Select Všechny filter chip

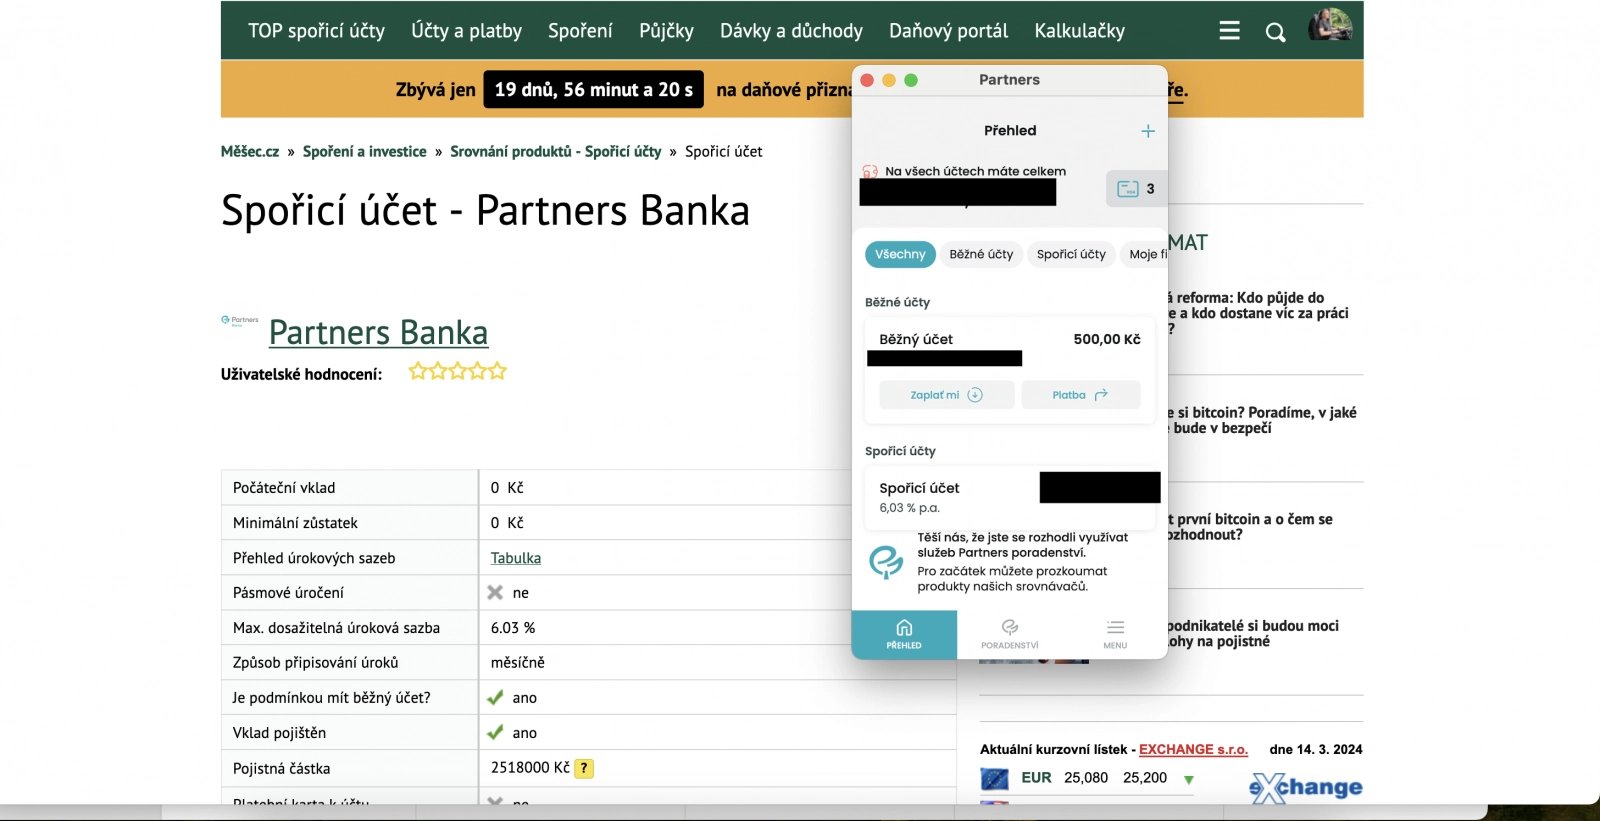pos(900,254)
